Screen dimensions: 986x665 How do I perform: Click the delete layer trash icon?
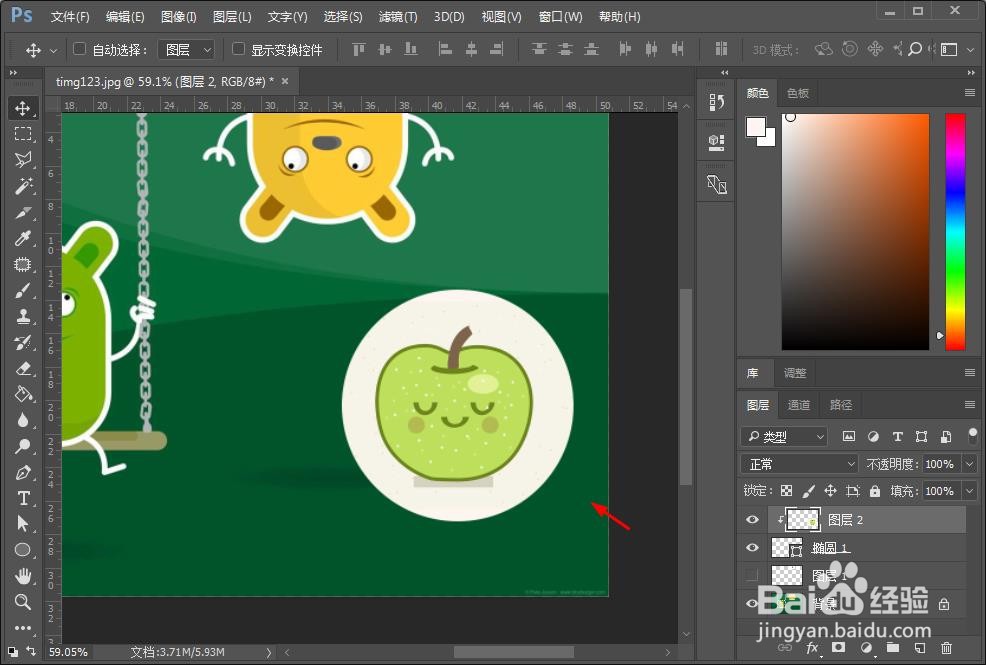pos(946,647)
